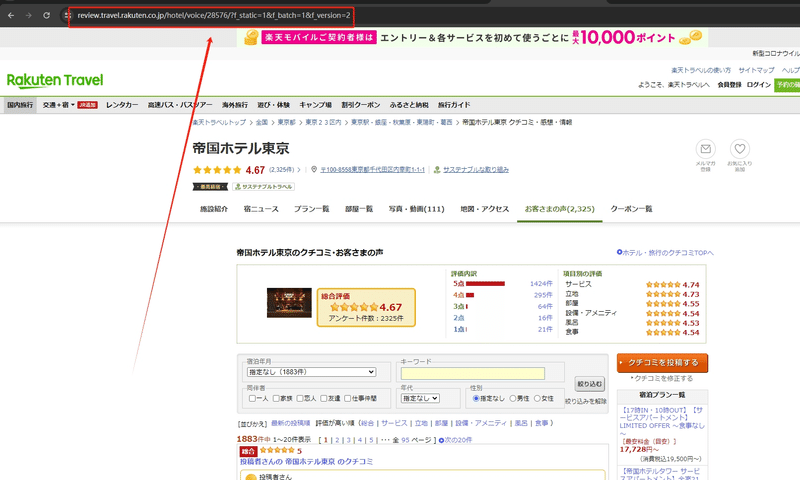
Task: Select 指定なし gender radio button
Action: (476, 398)
